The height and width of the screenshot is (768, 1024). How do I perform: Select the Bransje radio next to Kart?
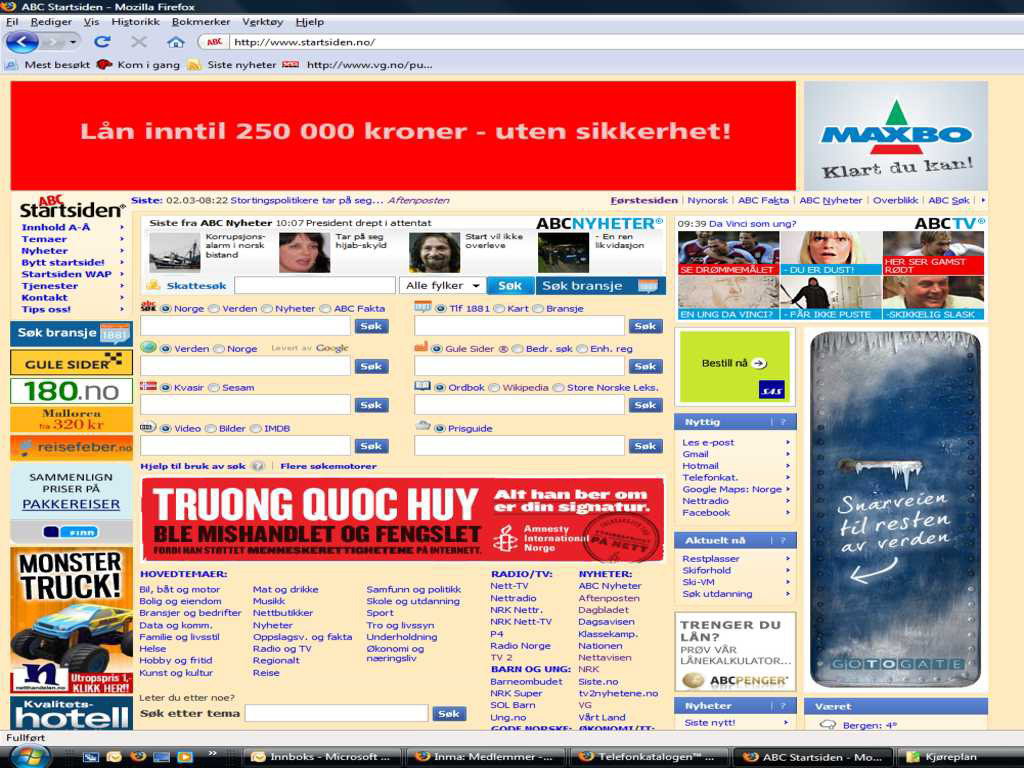tap(538, 308)
